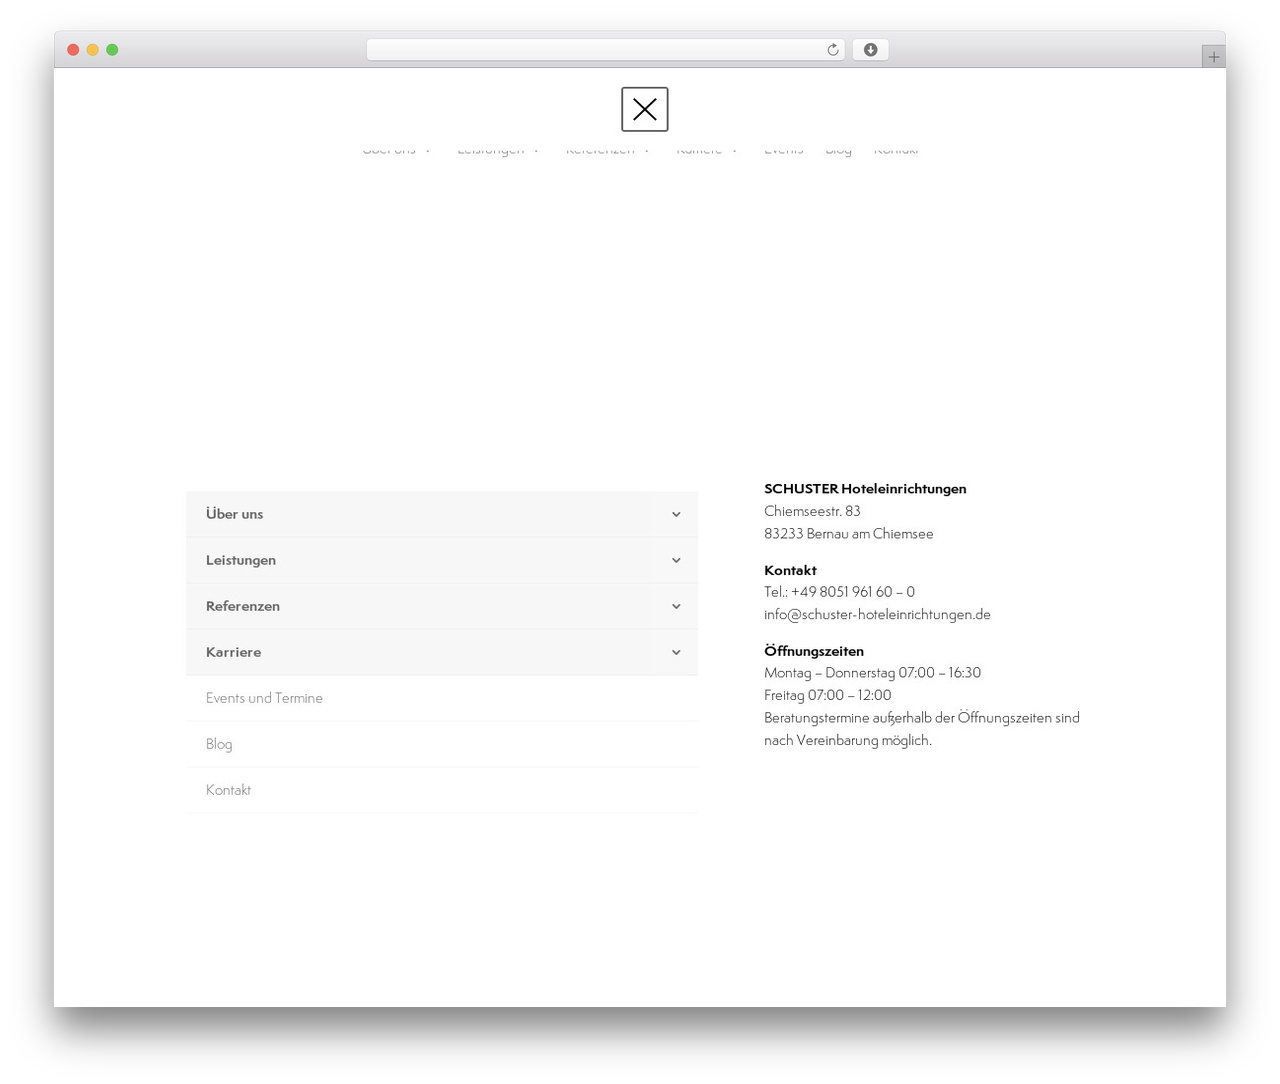
Task: Focus the browser address bar
Action: pos(605,50)
